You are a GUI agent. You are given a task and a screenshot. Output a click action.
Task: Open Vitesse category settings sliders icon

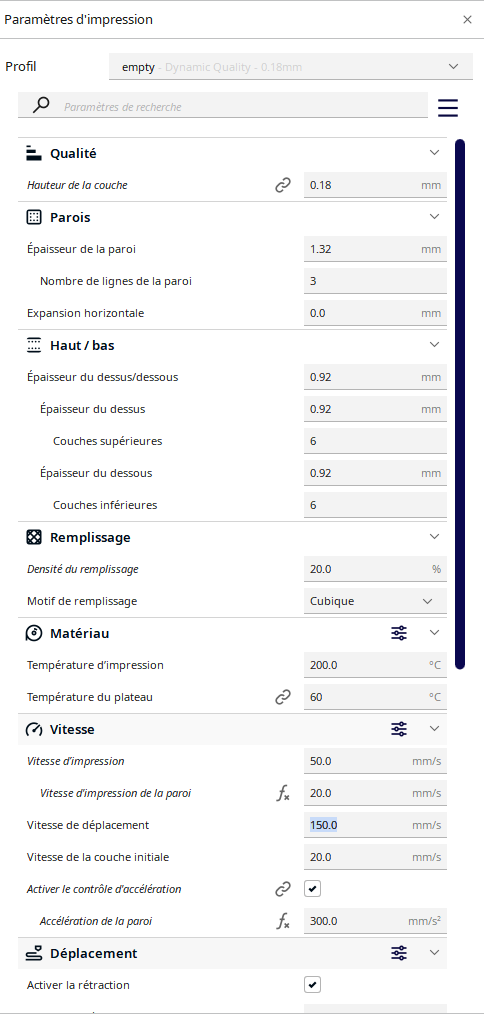(x=399, y=729)
